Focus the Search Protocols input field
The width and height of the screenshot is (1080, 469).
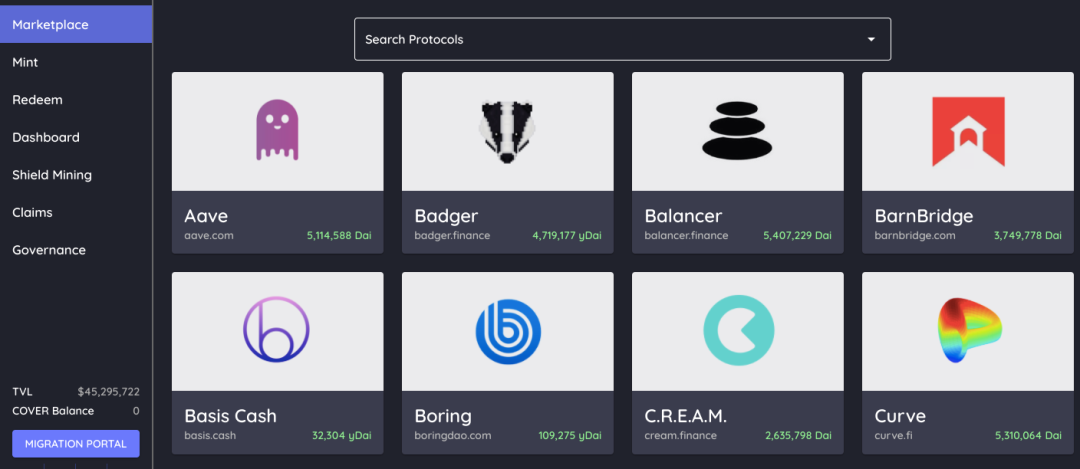coord(600,40)
